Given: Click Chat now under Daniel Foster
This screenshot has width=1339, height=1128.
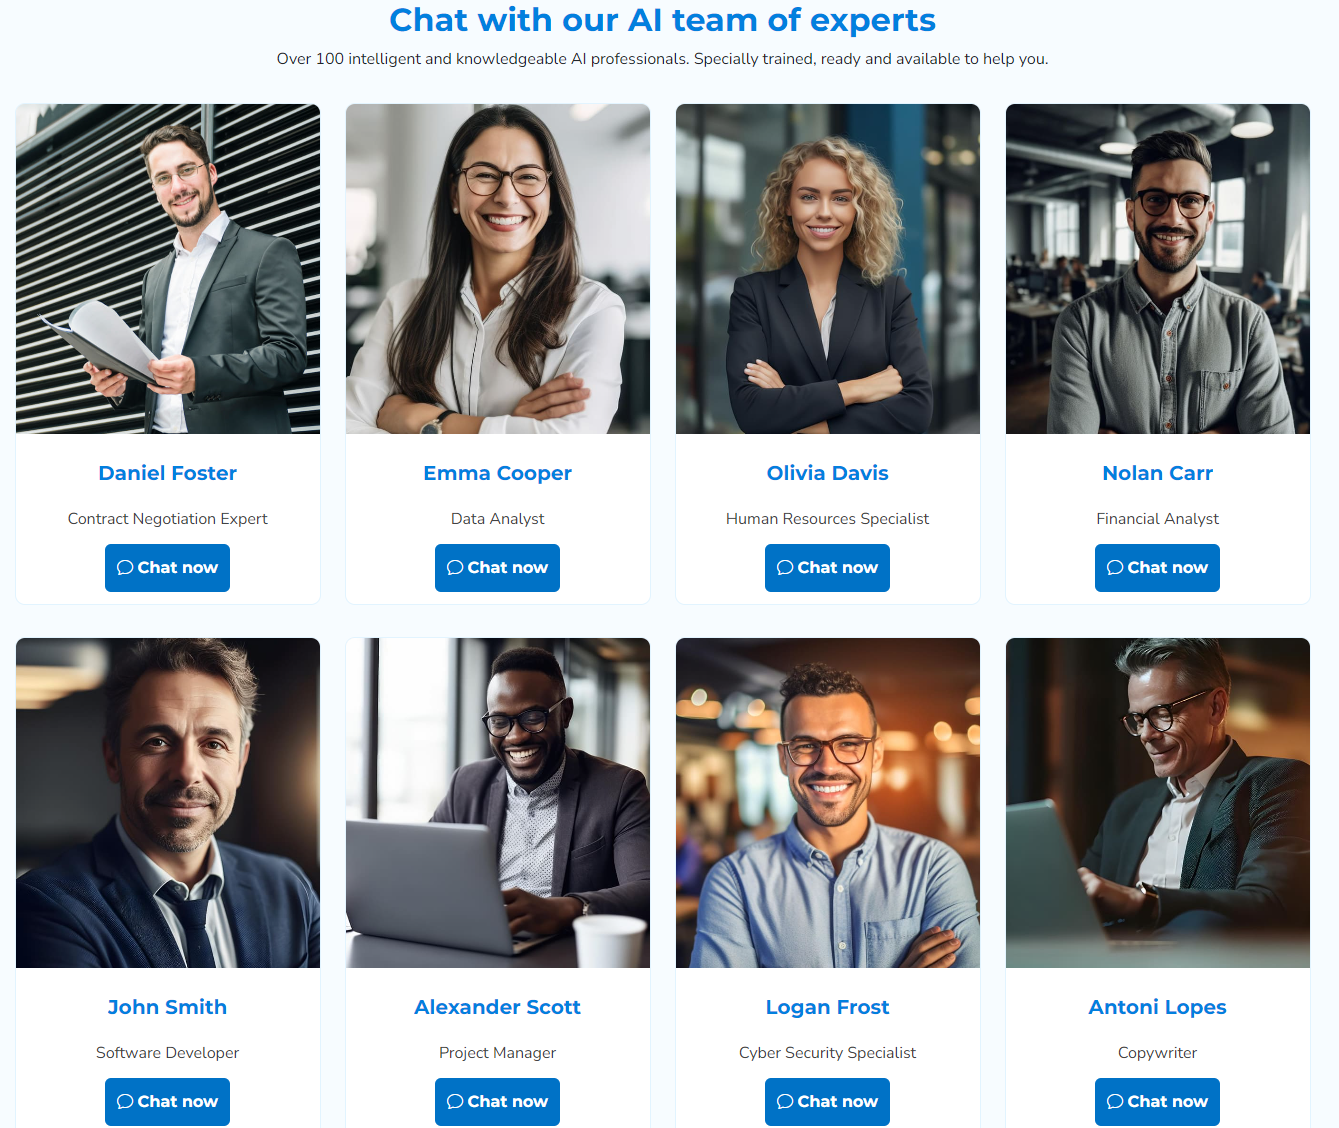Looking at the screenshot, I should click(167, 568).
